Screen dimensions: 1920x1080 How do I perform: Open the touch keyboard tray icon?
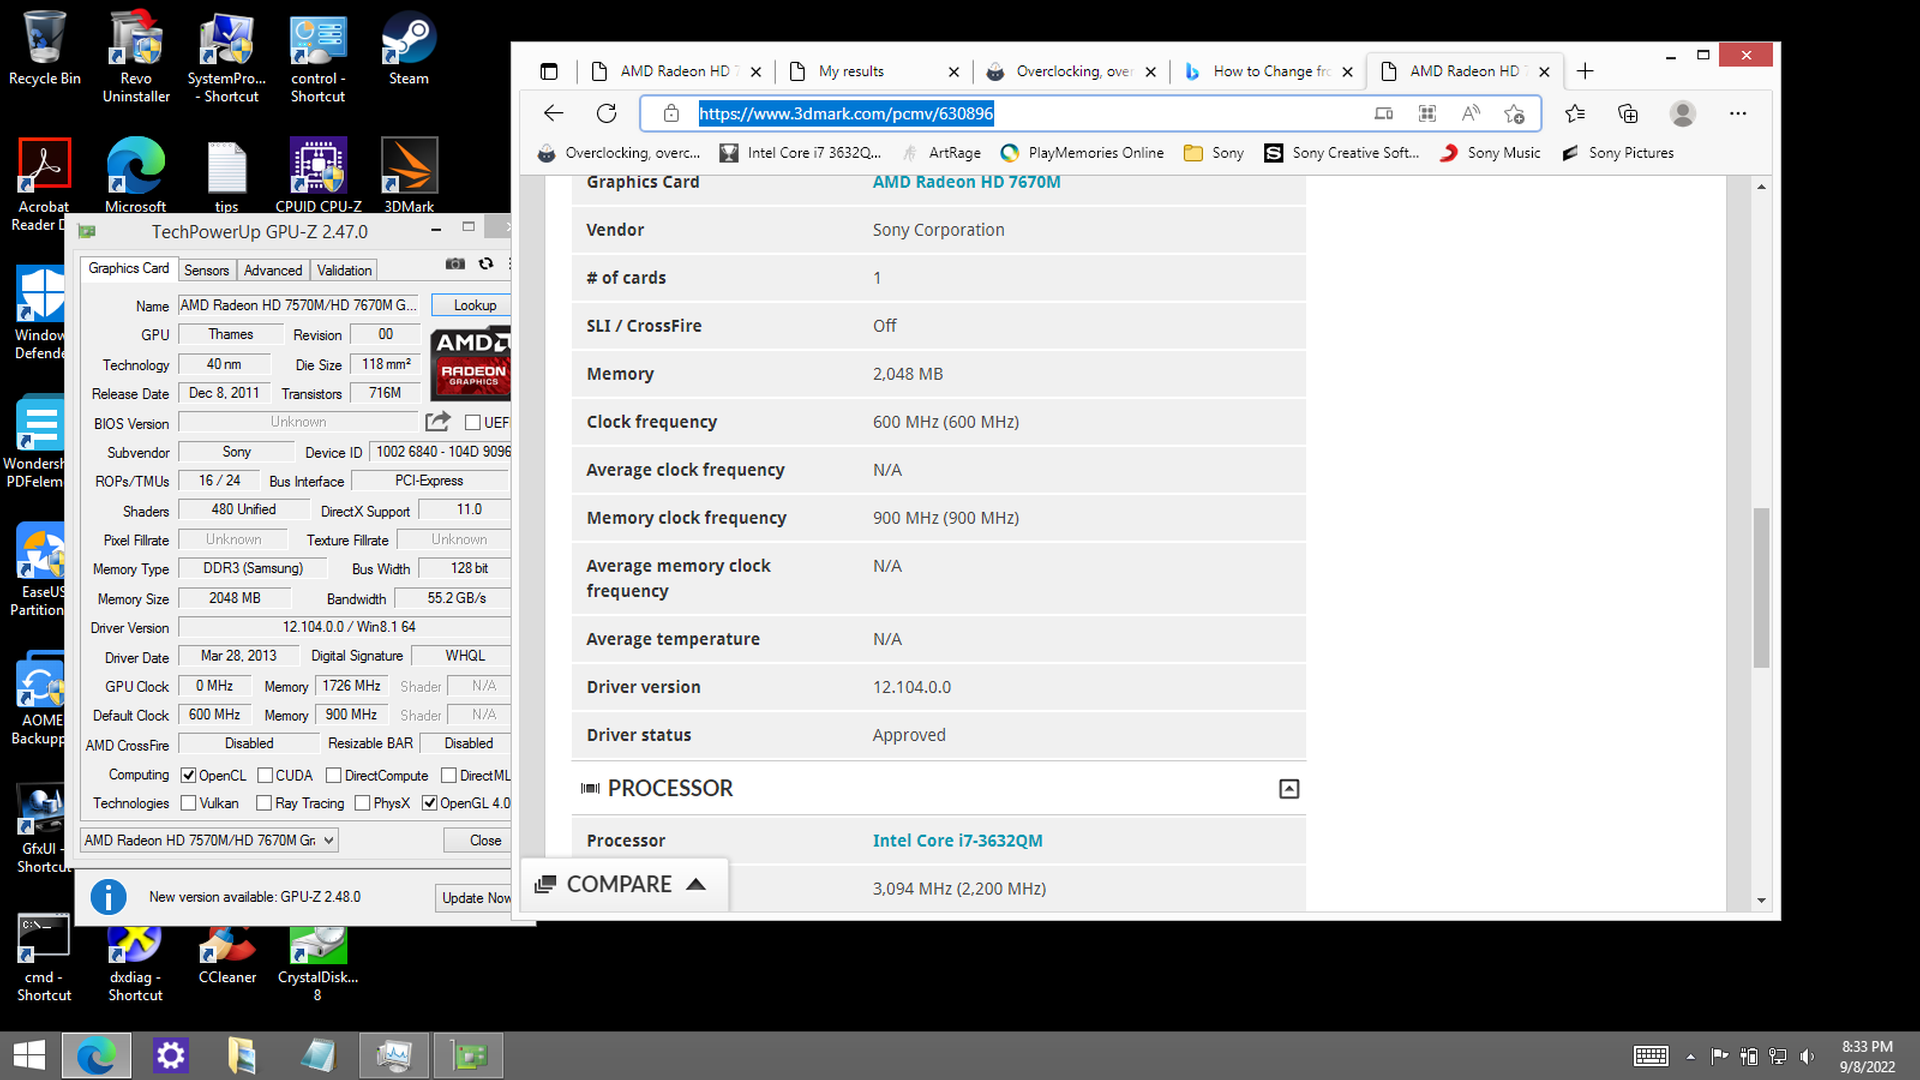tap(1651, 1056)
